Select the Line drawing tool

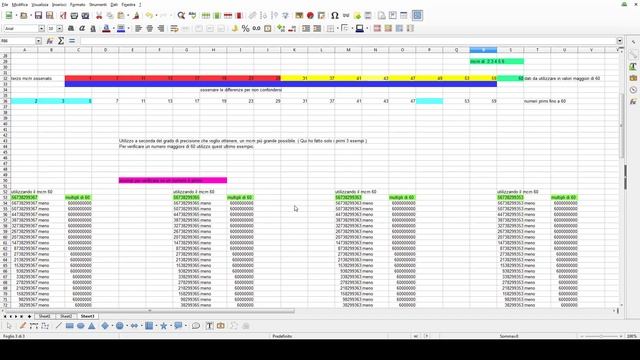pyautogui.click(x=58, y=326)
